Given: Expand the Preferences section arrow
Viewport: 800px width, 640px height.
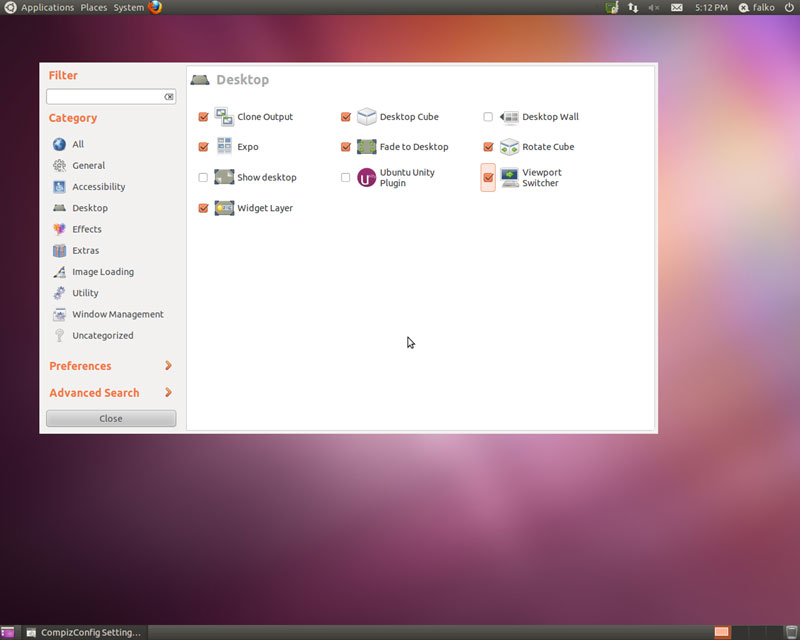Looking at the screenshot, I should click(168, 365).
